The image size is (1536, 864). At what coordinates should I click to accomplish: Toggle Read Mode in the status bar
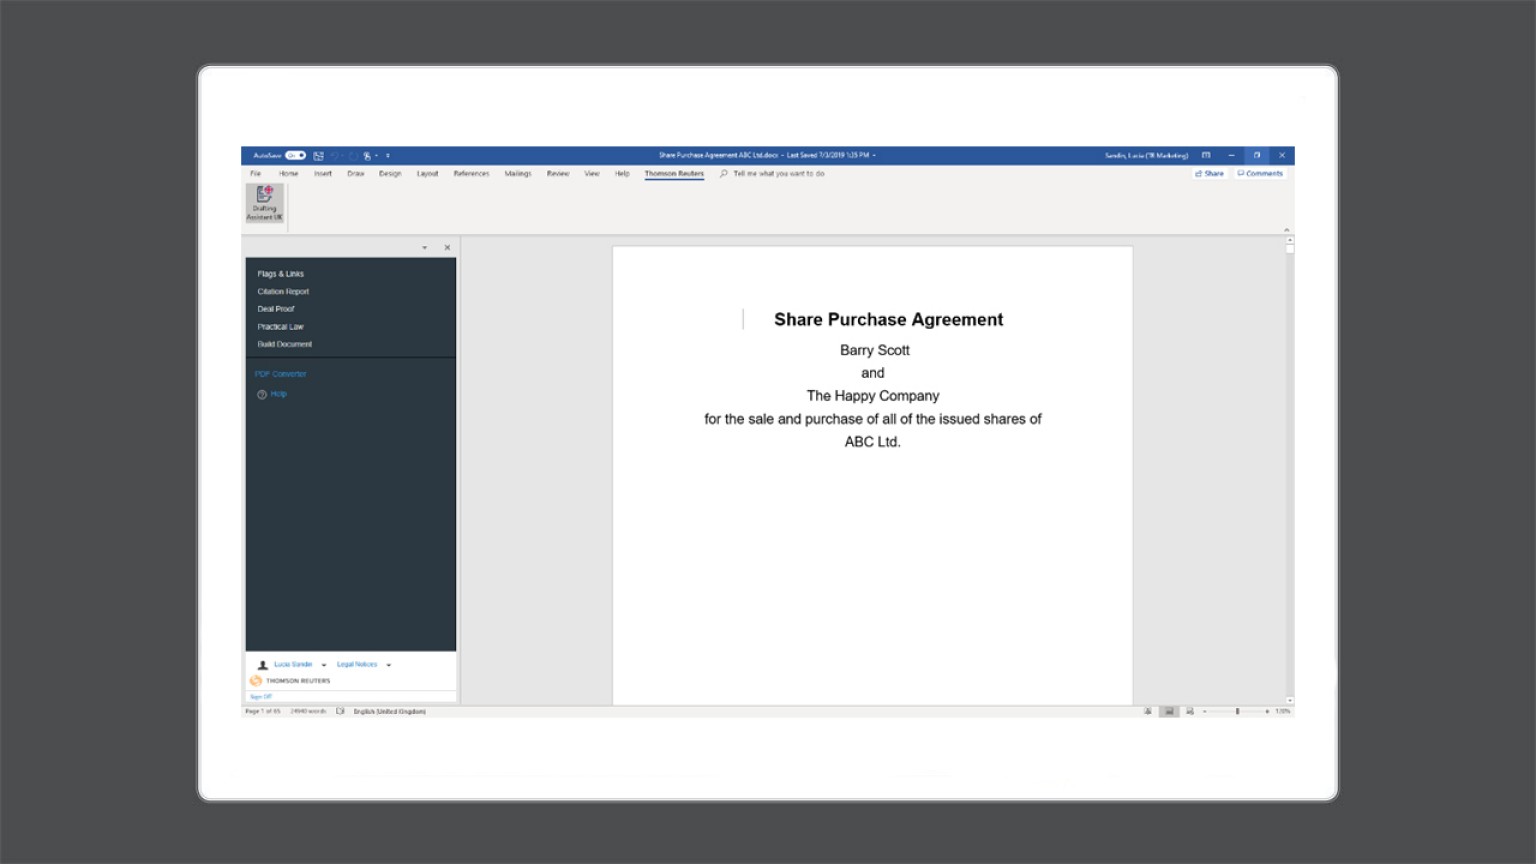[1148, 711]
